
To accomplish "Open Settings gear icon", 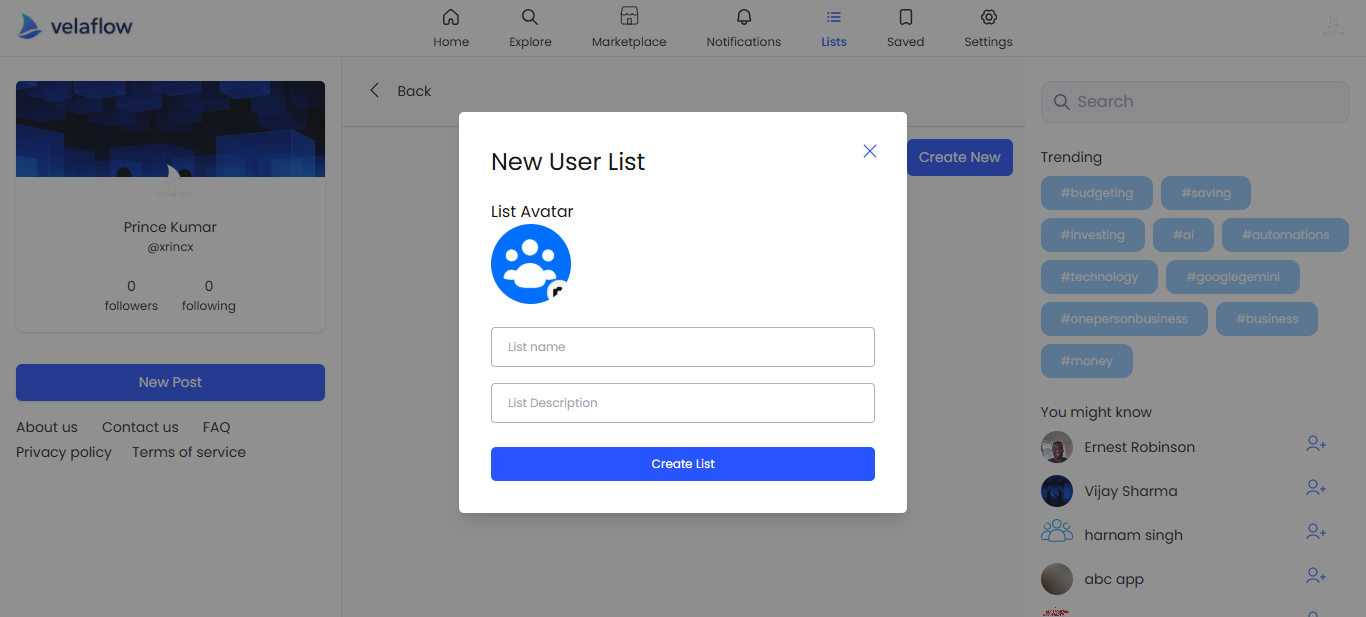I will 988,17.
